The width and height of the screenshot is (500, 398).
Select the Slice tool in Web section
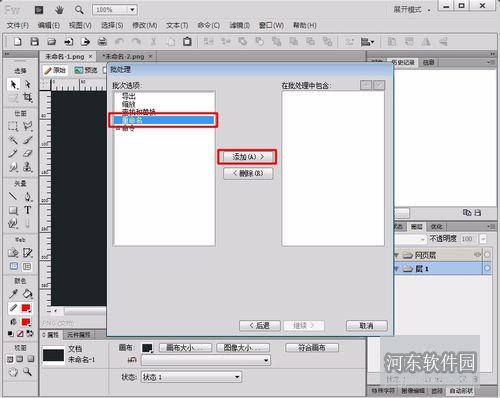(28, 253)
